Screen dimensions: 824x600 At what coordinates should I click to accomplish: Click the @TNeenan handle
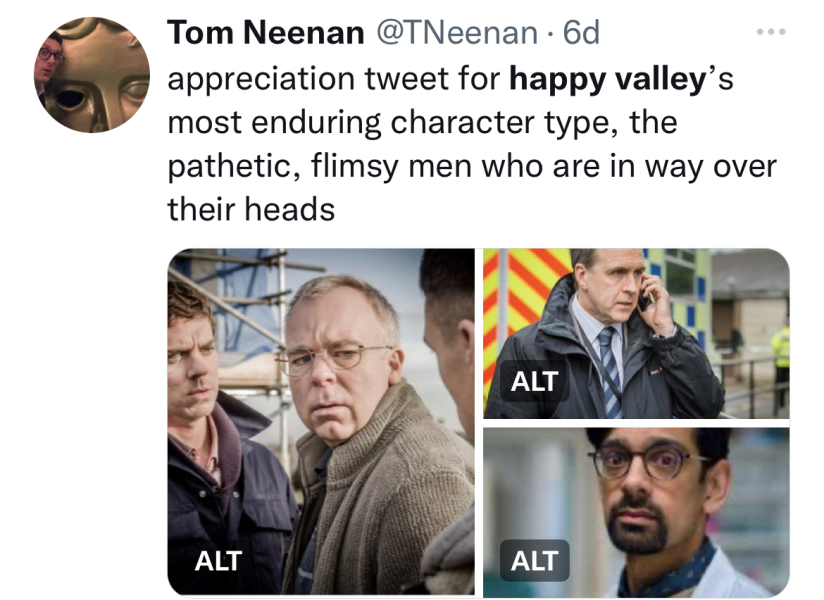(x=450, y=32)
